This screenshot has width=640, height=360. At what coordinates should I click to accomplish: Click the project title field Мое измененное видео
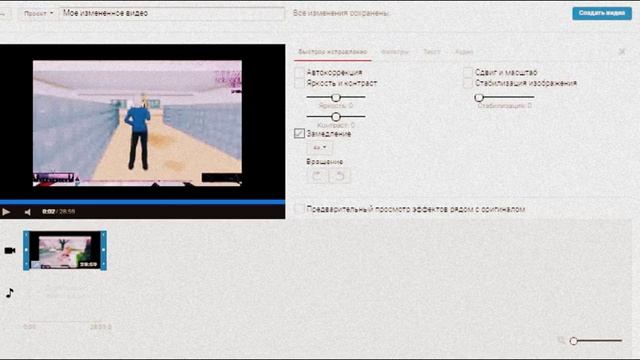tap(172, 13)
